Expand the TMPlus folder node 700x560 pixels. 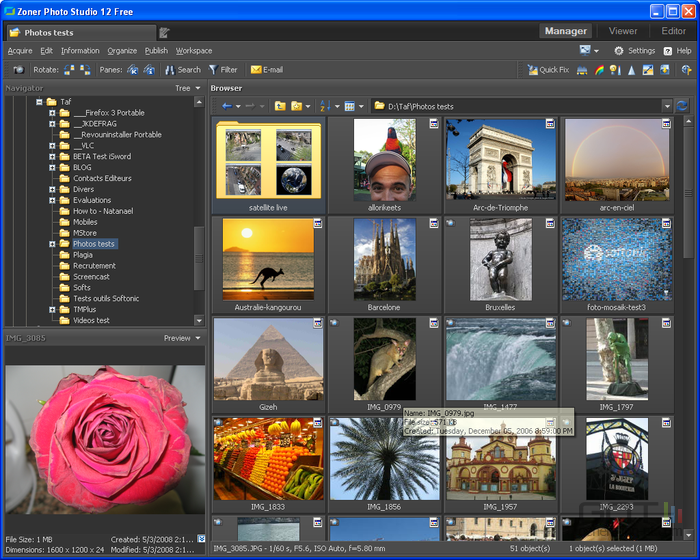pos(52,309)
